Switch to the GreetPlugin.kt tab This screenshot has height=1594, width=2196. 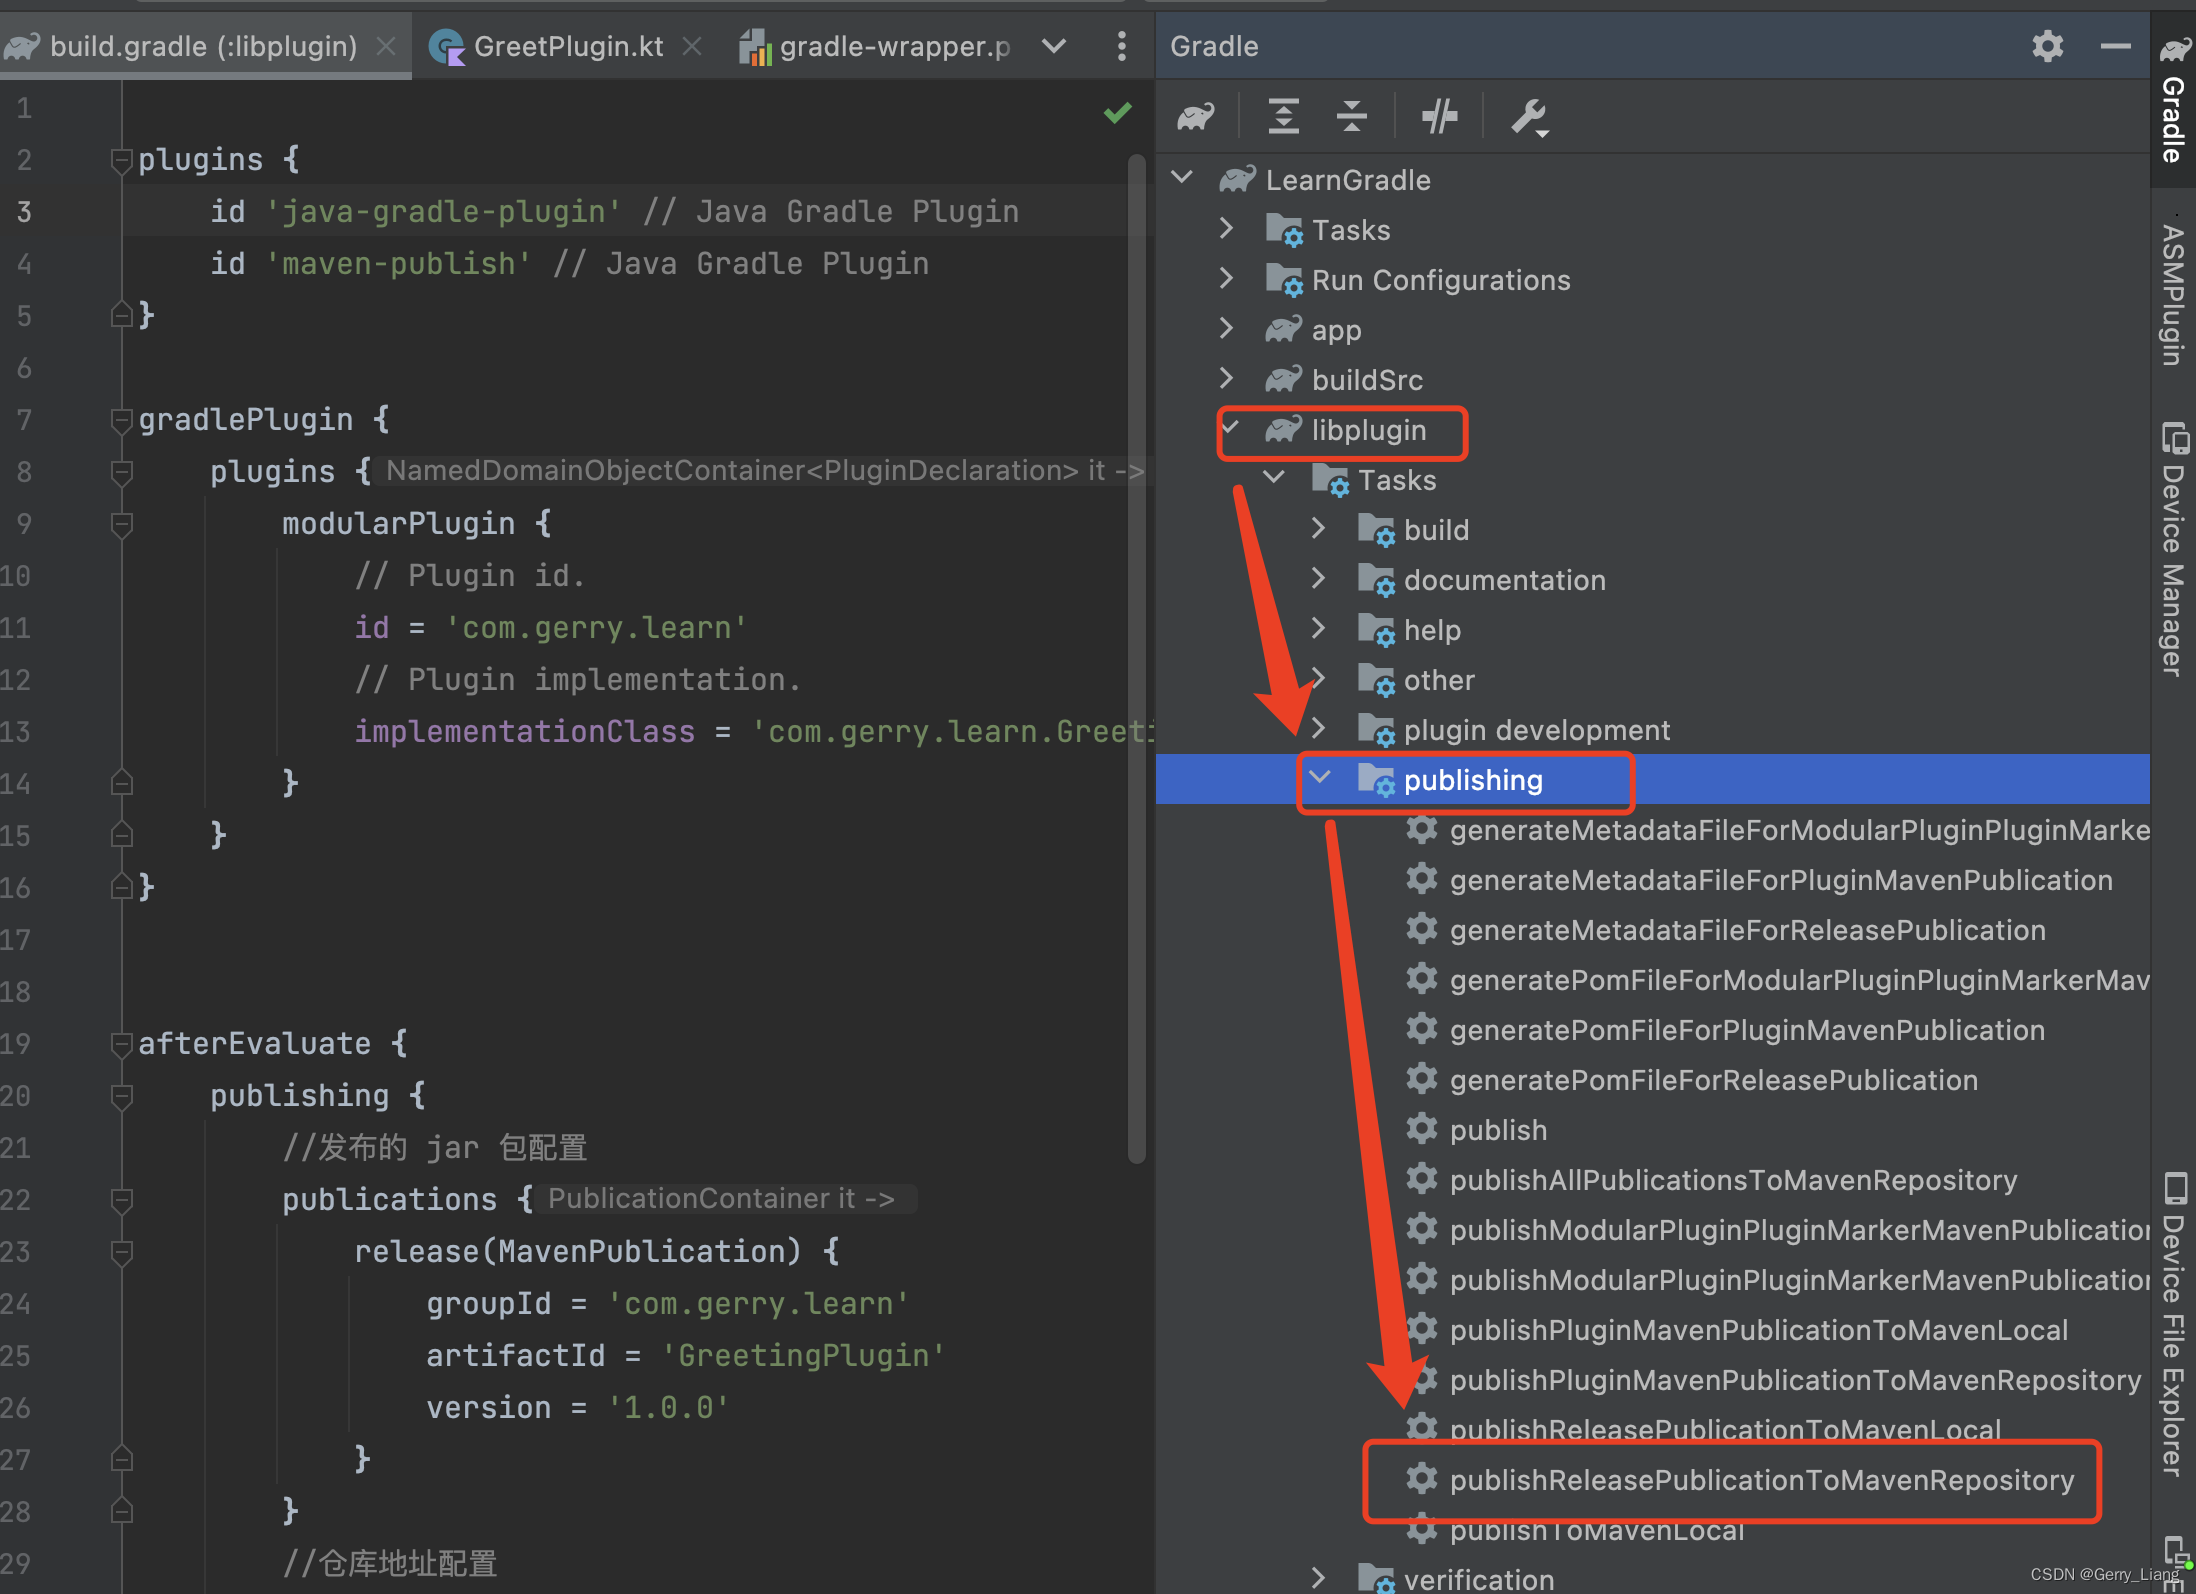(567, 46)
